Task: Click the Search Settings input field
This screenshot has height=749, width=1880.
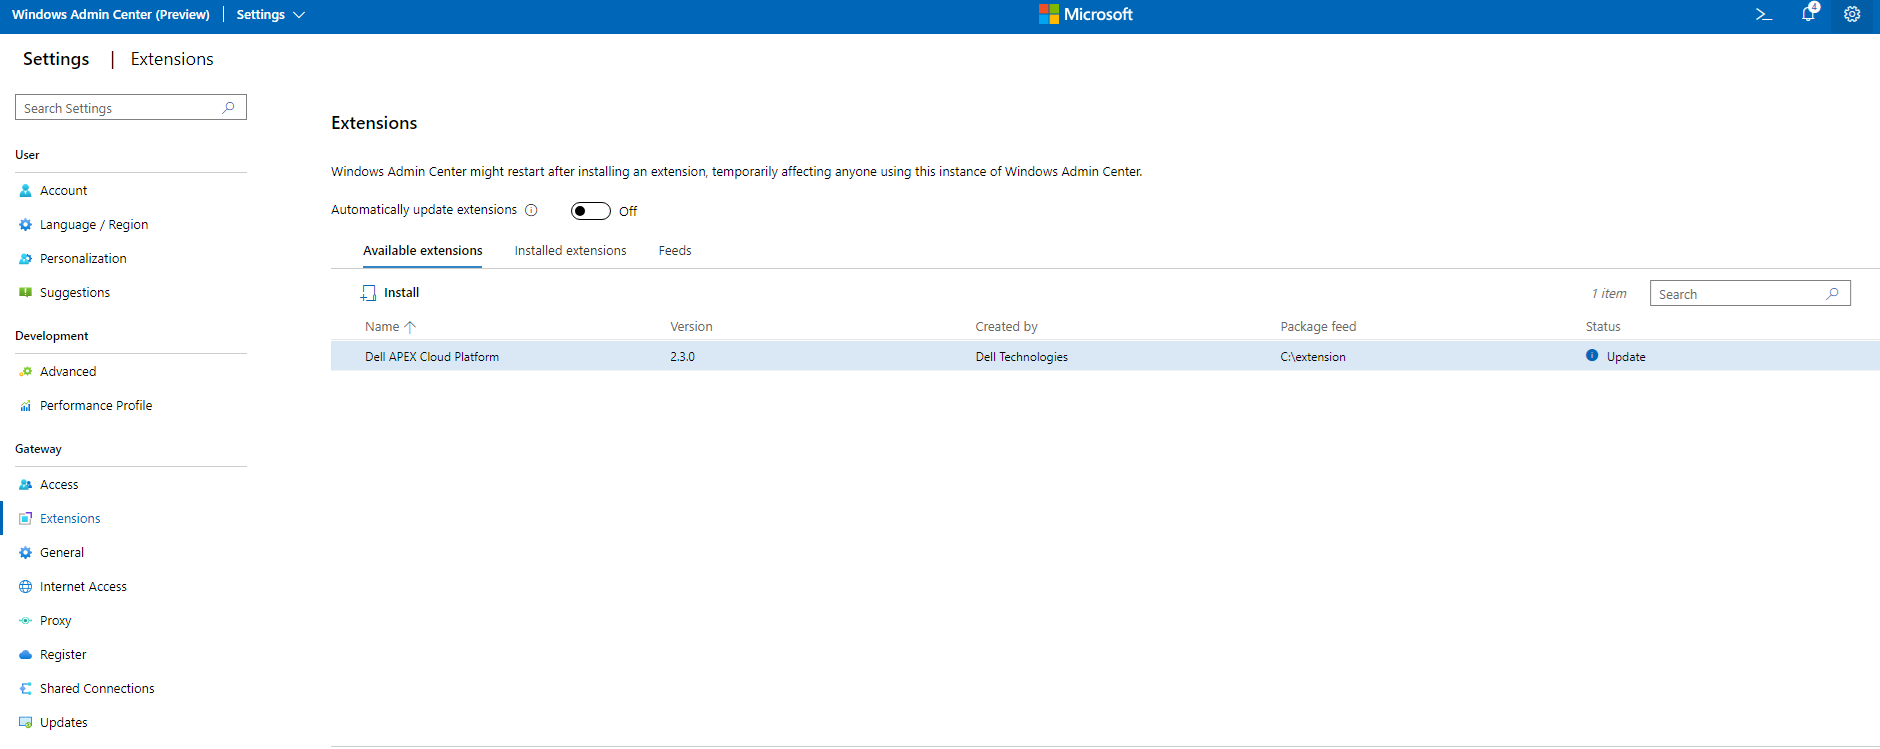Action: click(x=120, y=108)
